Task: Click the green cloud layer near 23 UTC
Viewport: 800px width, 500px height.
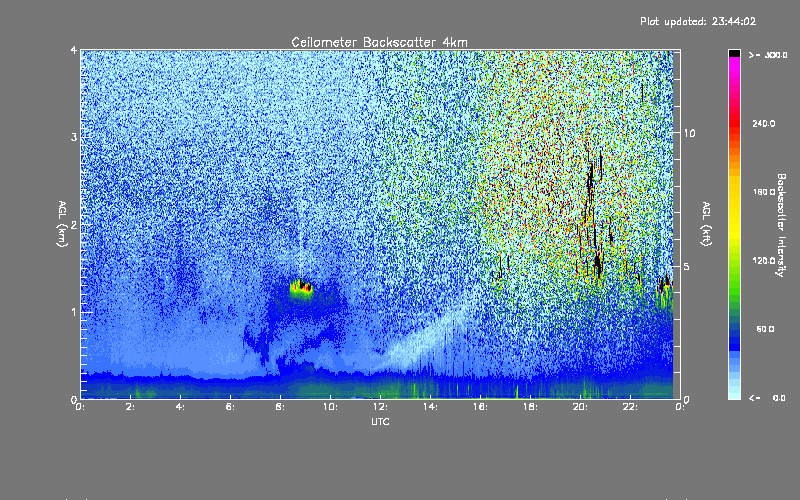Action: pos(664,293)
